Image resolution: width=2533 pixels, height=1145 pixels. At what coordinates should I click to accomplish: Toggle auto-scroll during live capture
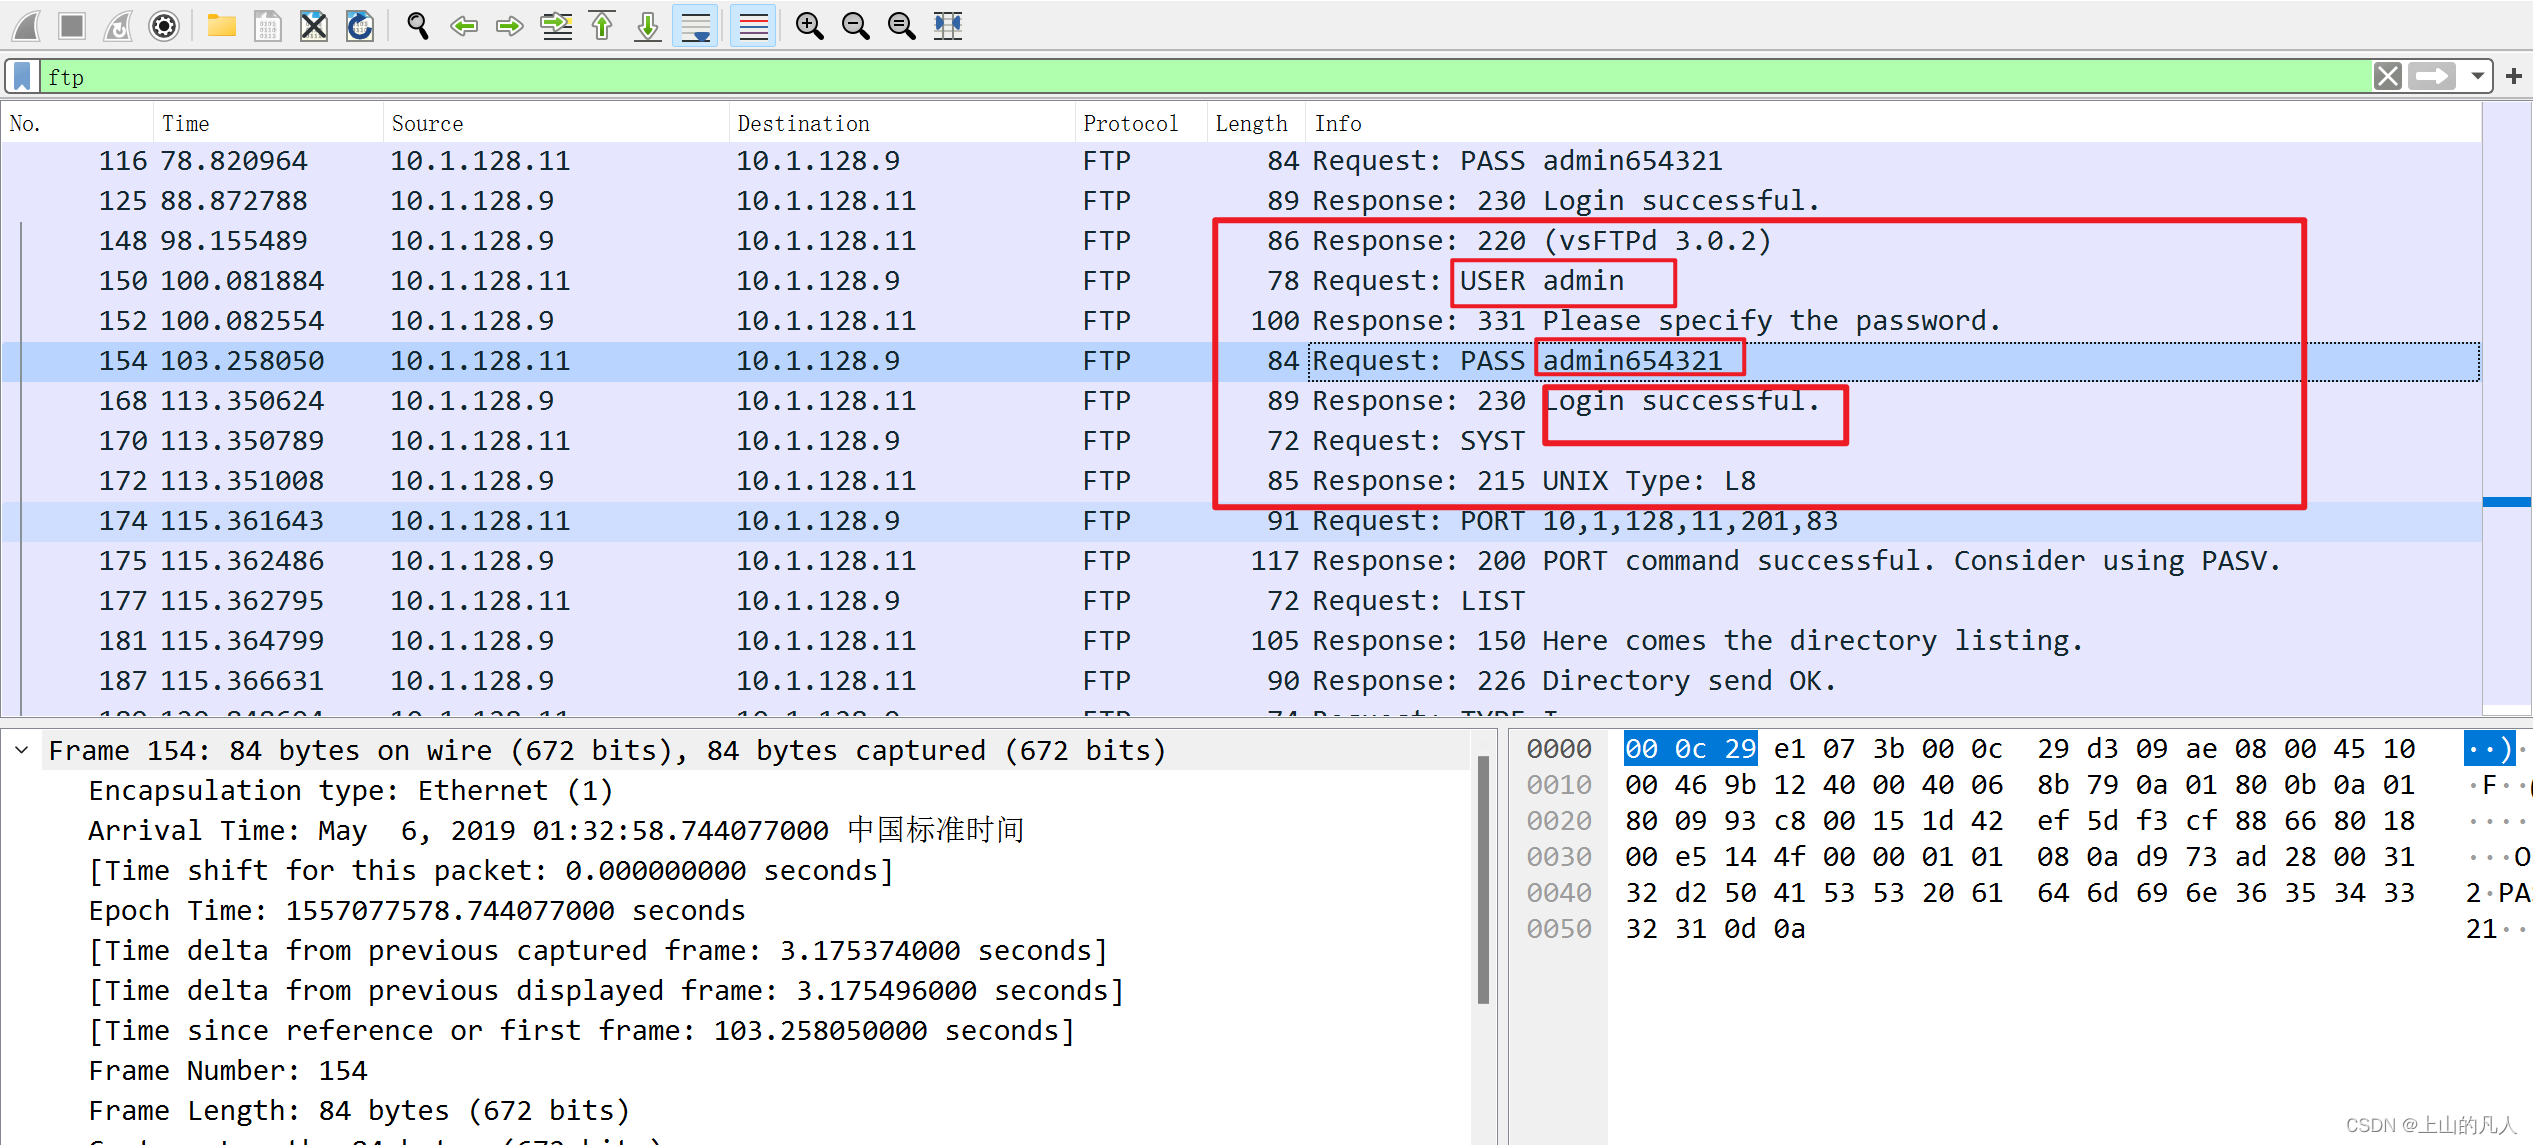[x=695, y=25]
